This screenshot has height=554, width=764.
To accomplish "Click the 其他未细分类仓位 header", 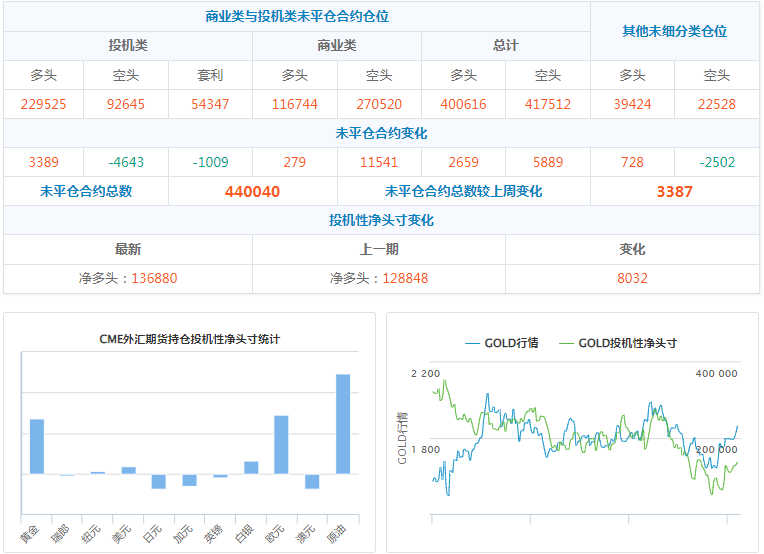I will [674, 31].
